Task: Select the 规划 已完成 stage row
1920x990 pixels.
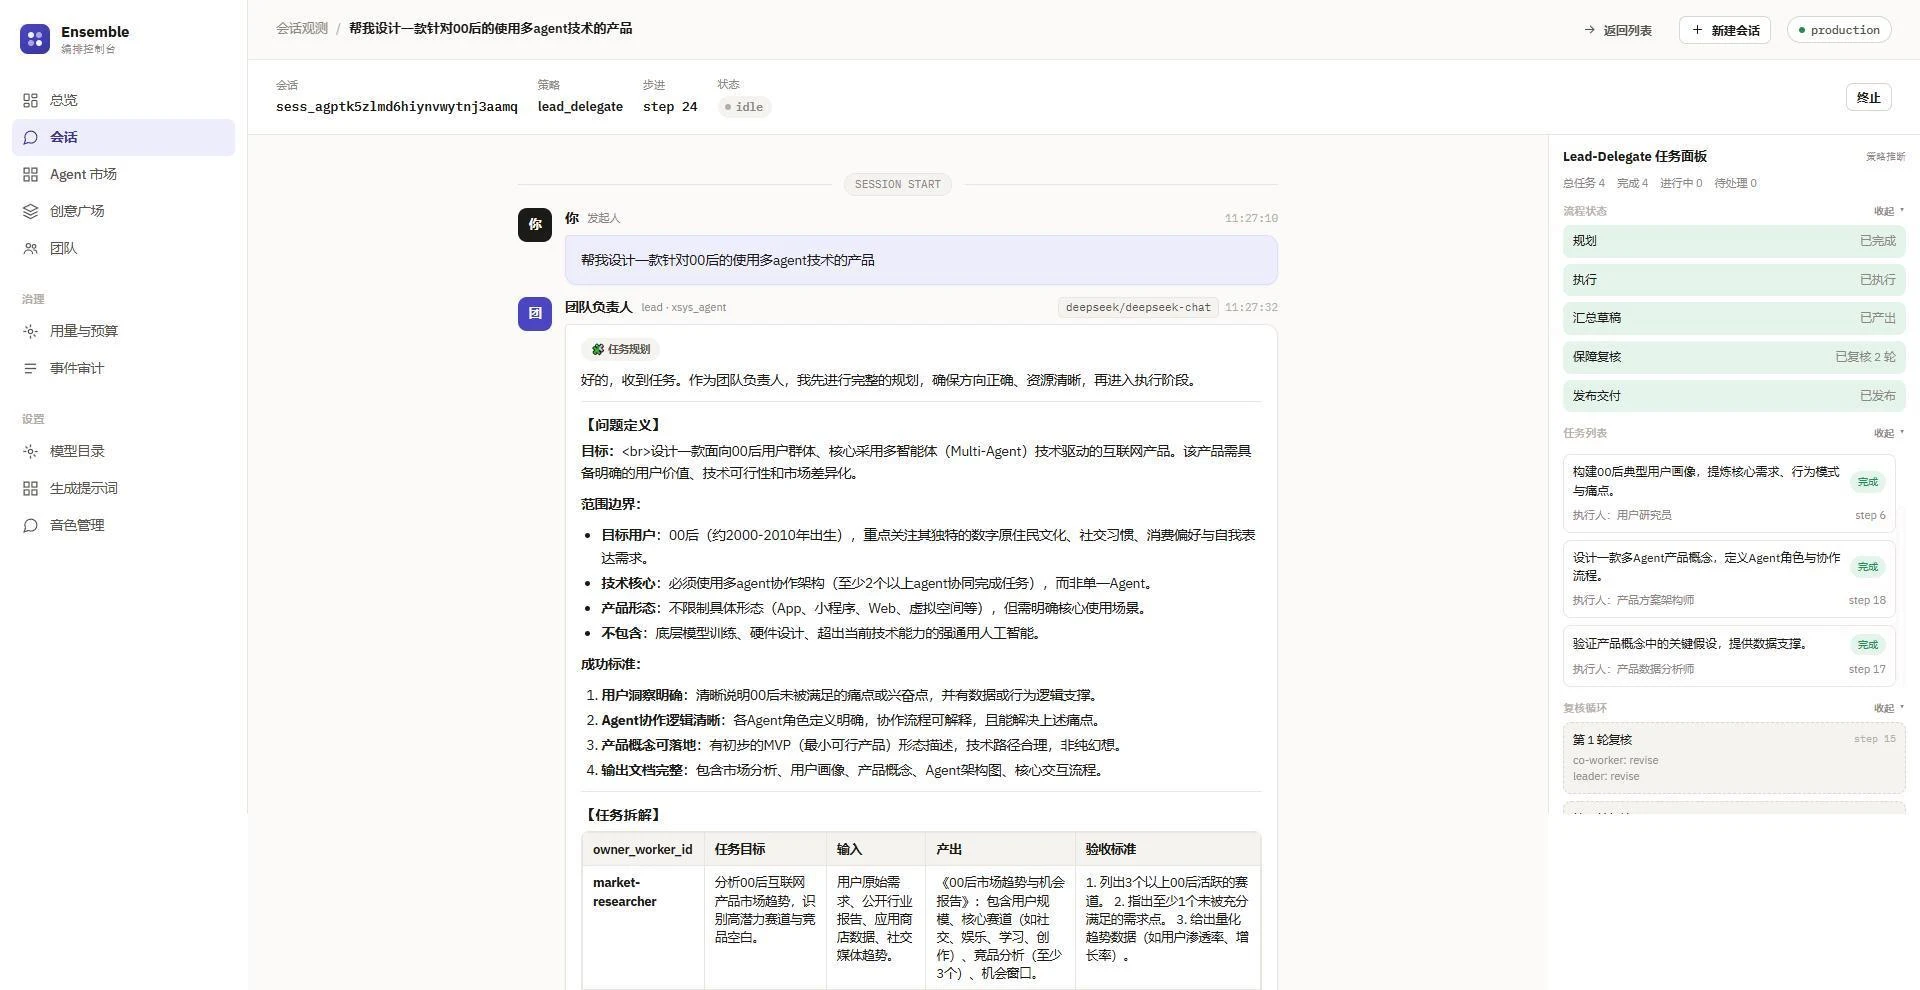Action: 1734,241
